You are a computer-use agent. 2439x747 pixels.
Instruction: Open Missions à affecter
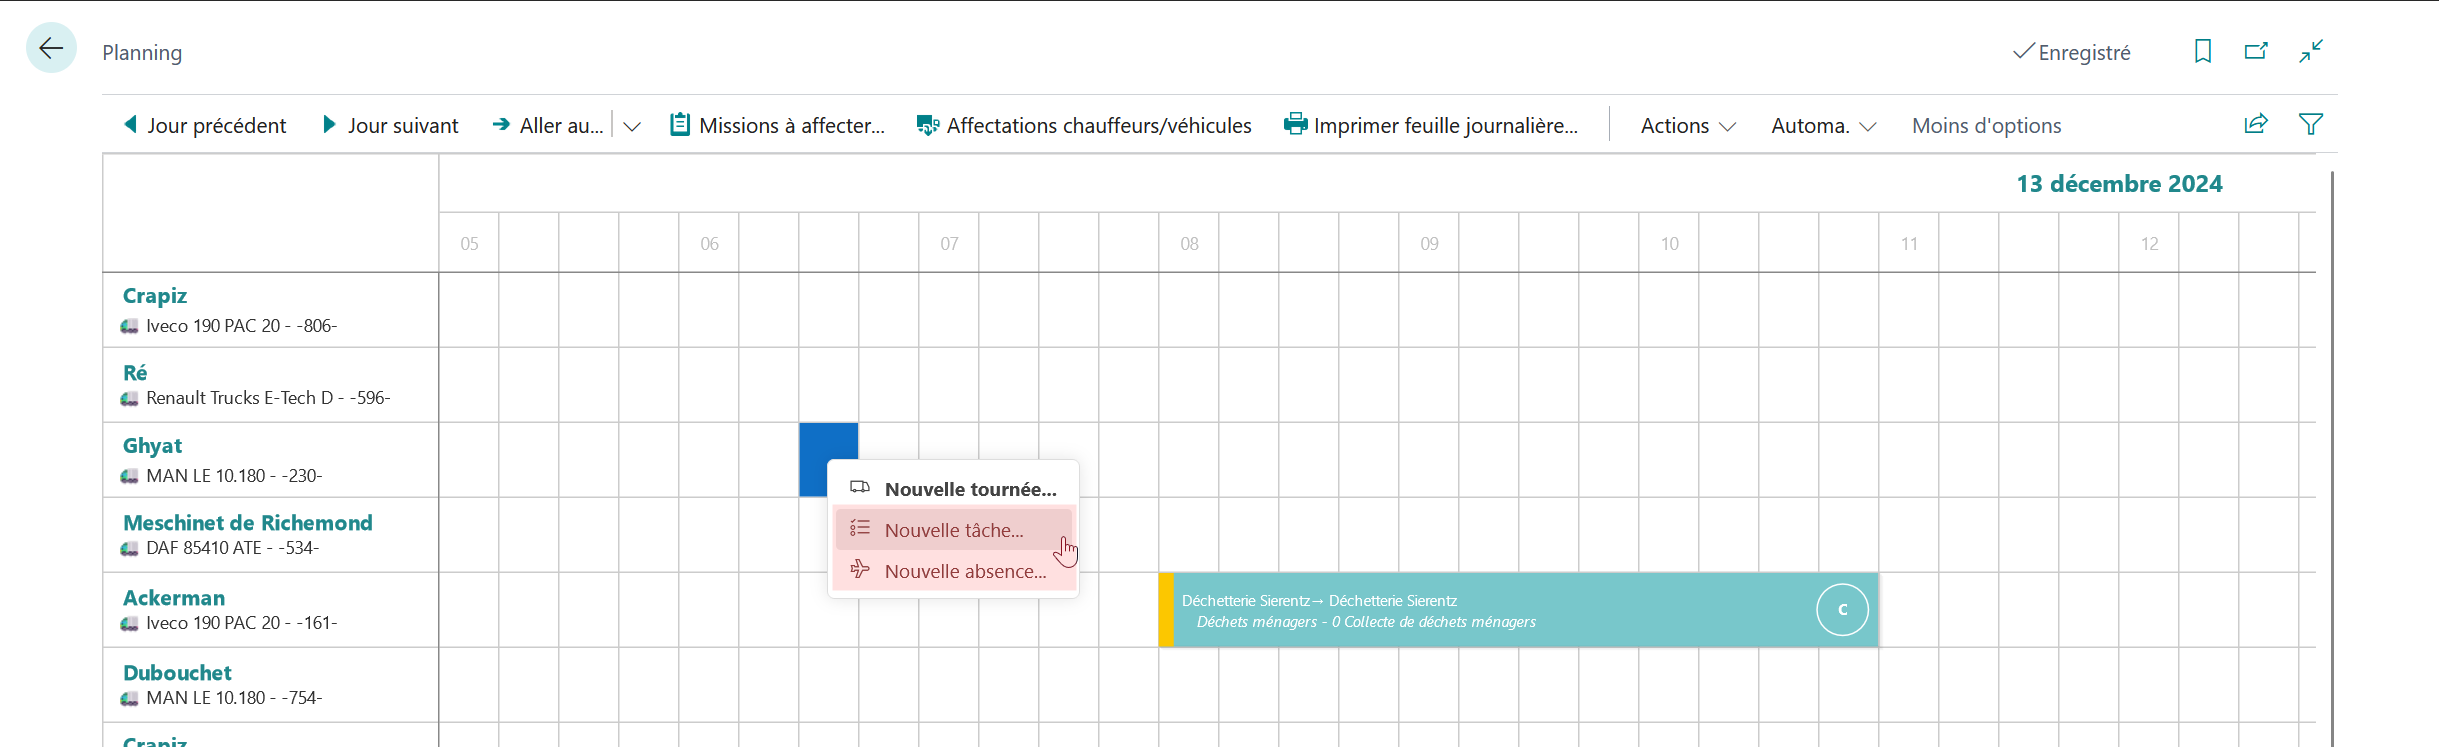click(x=778, y=125)
